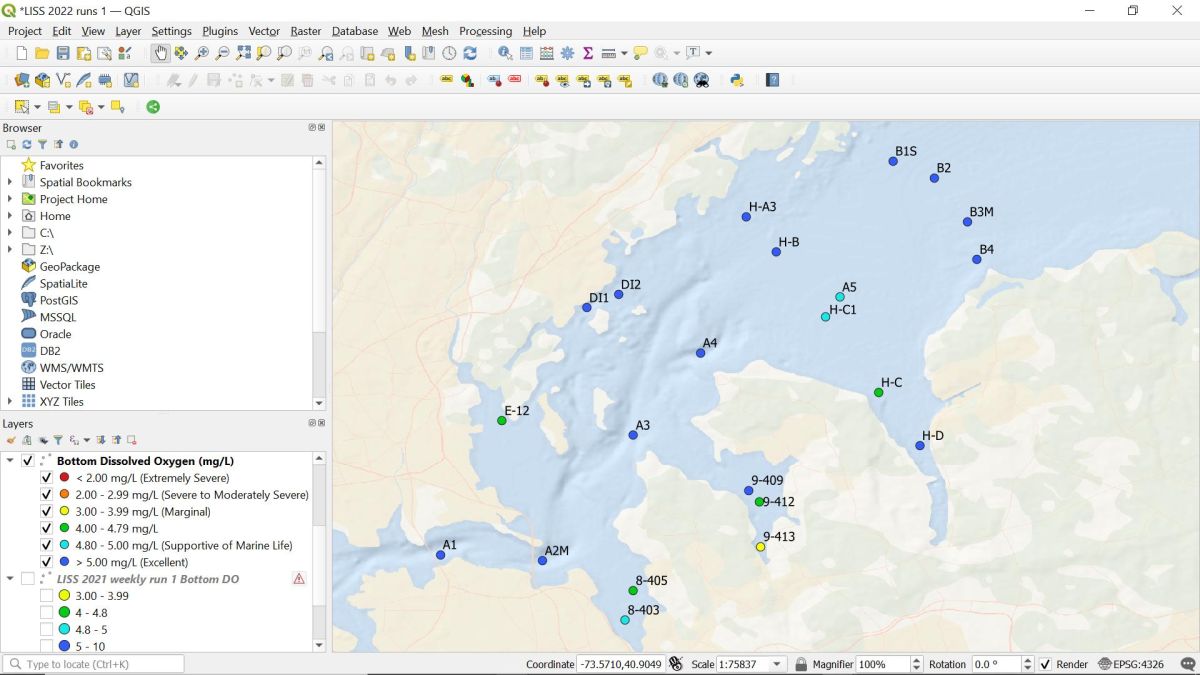Click the Zoom In magnifier tool
The width and height of the screenshot is (1200, 675).
coord(202,53)
